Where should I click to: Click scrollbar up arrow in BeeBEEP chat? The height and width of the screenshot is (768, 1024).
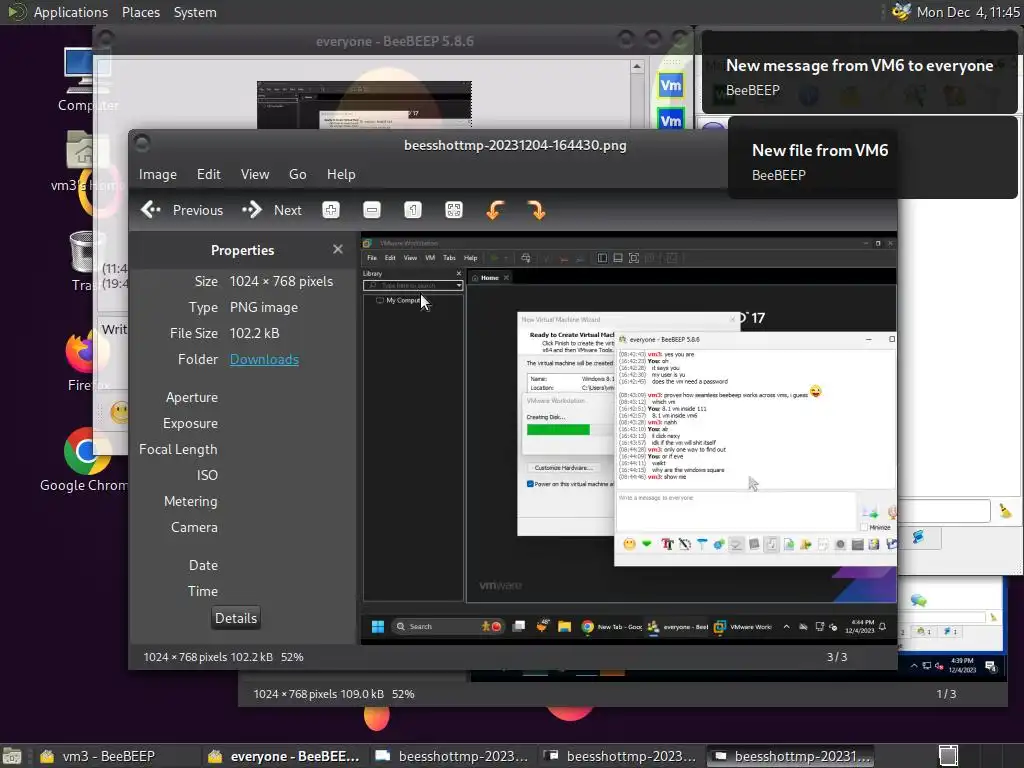(637, 67)
